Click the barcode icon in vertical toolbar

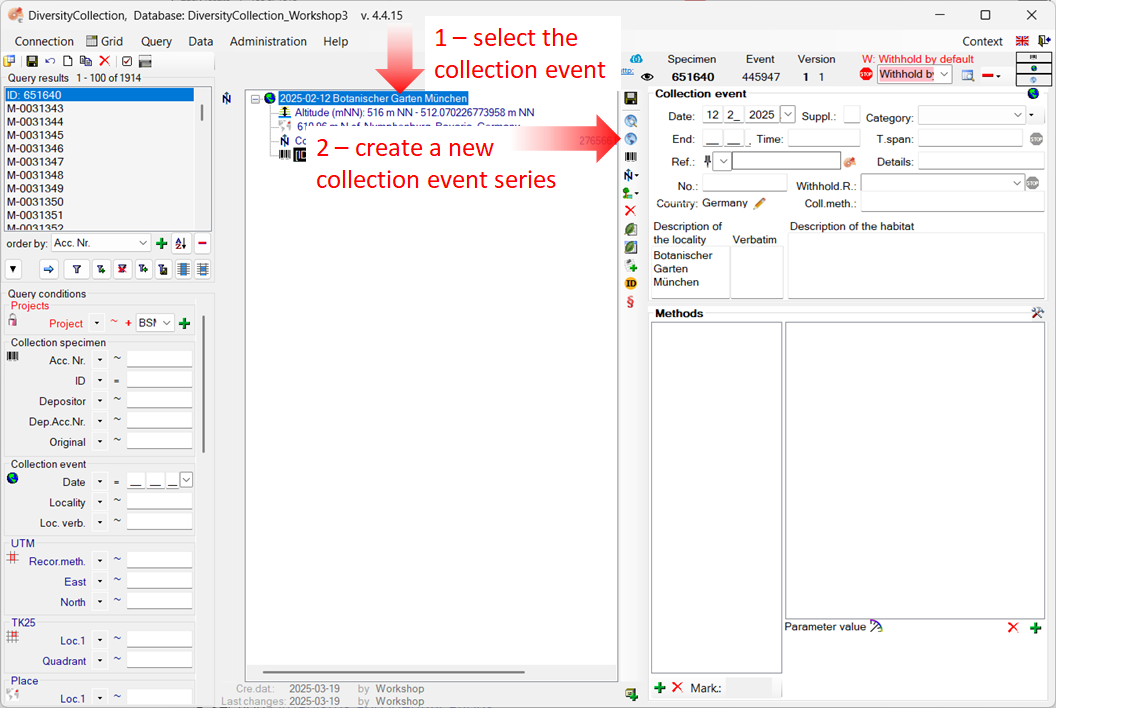[630, 157]
